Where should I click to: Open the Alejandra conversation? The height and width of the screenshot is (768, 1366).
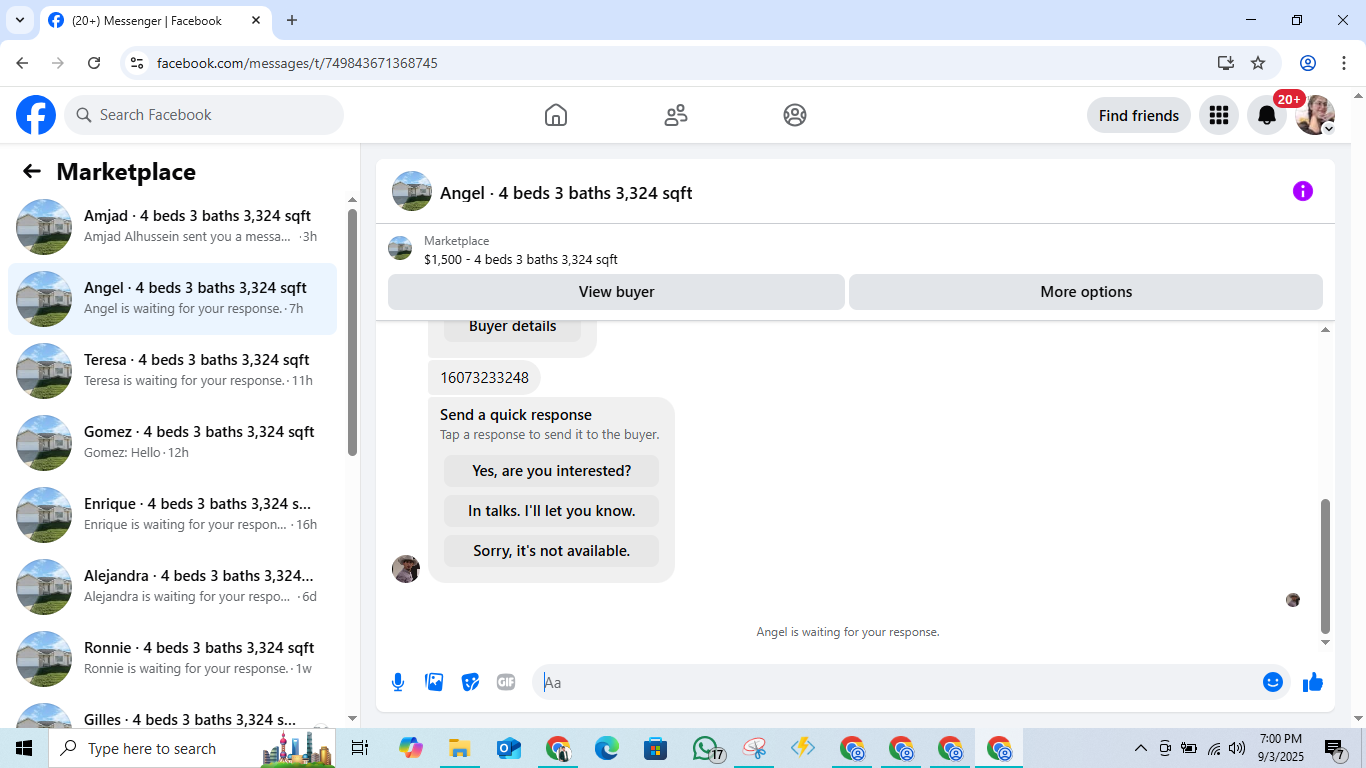click(172, 587)
